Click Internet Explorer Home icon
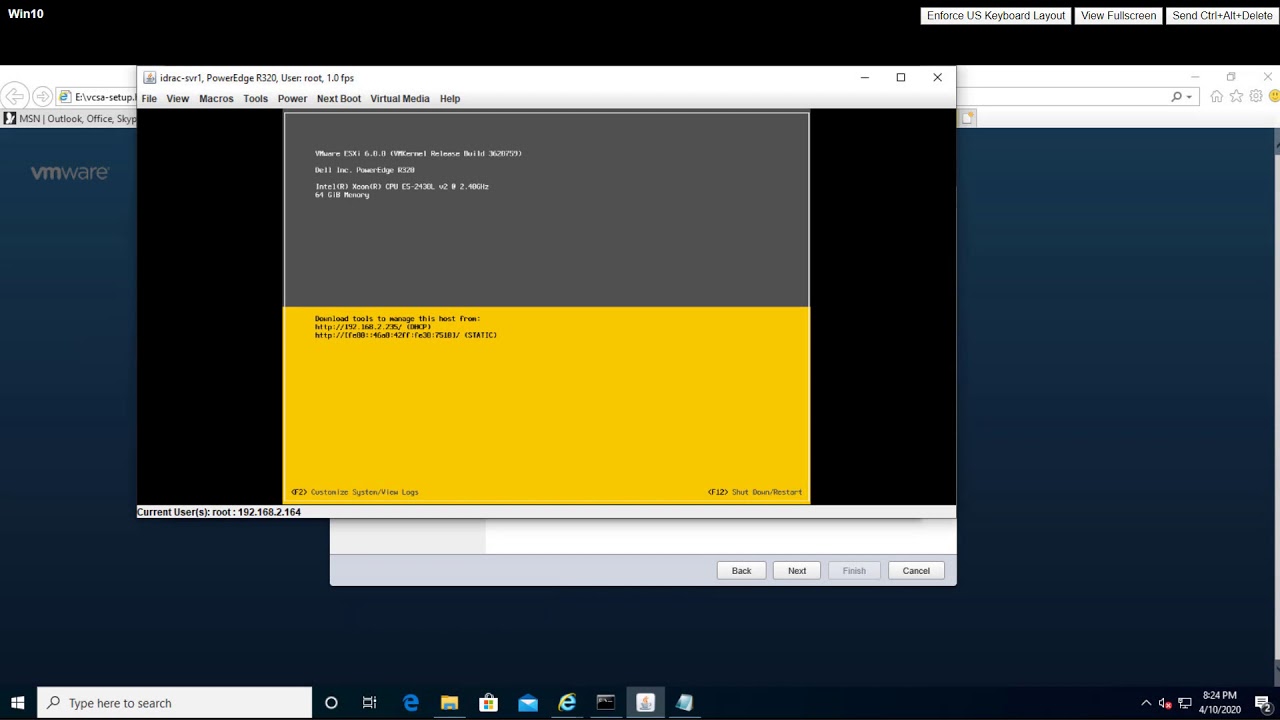This screenshot has height=720, width=1280. coord(1216,97)
